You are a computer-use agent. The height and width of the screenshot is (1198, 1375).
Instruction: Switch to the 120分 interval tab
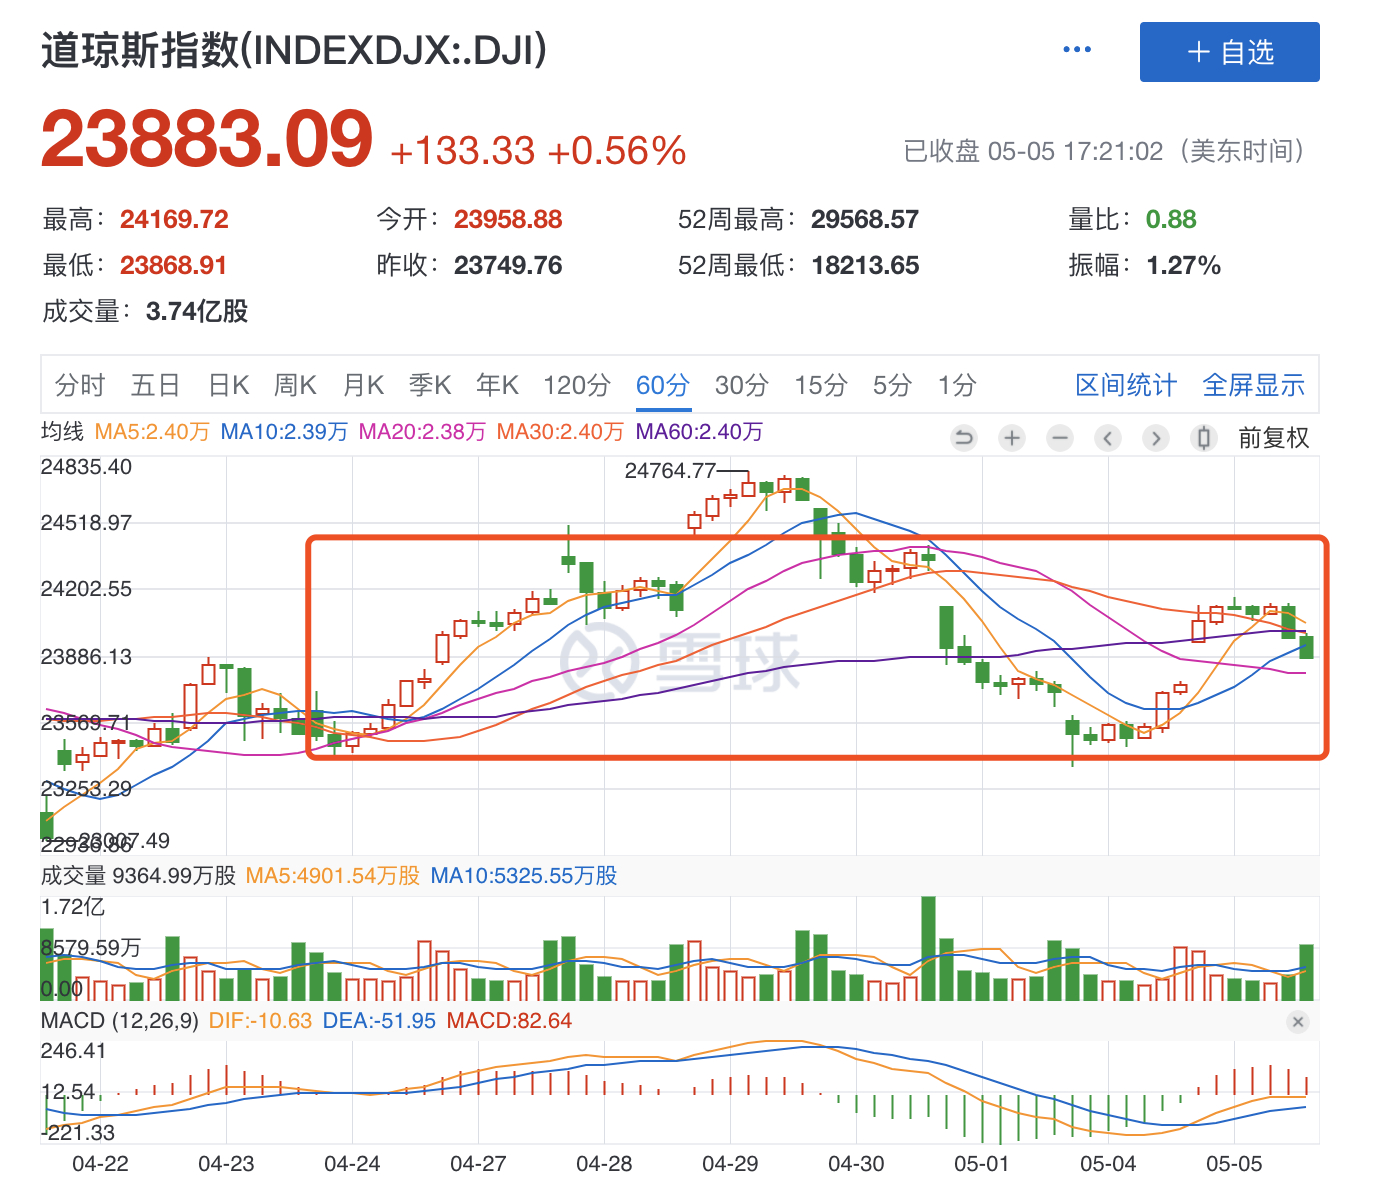pyautogui.click(x=577, y=385)
